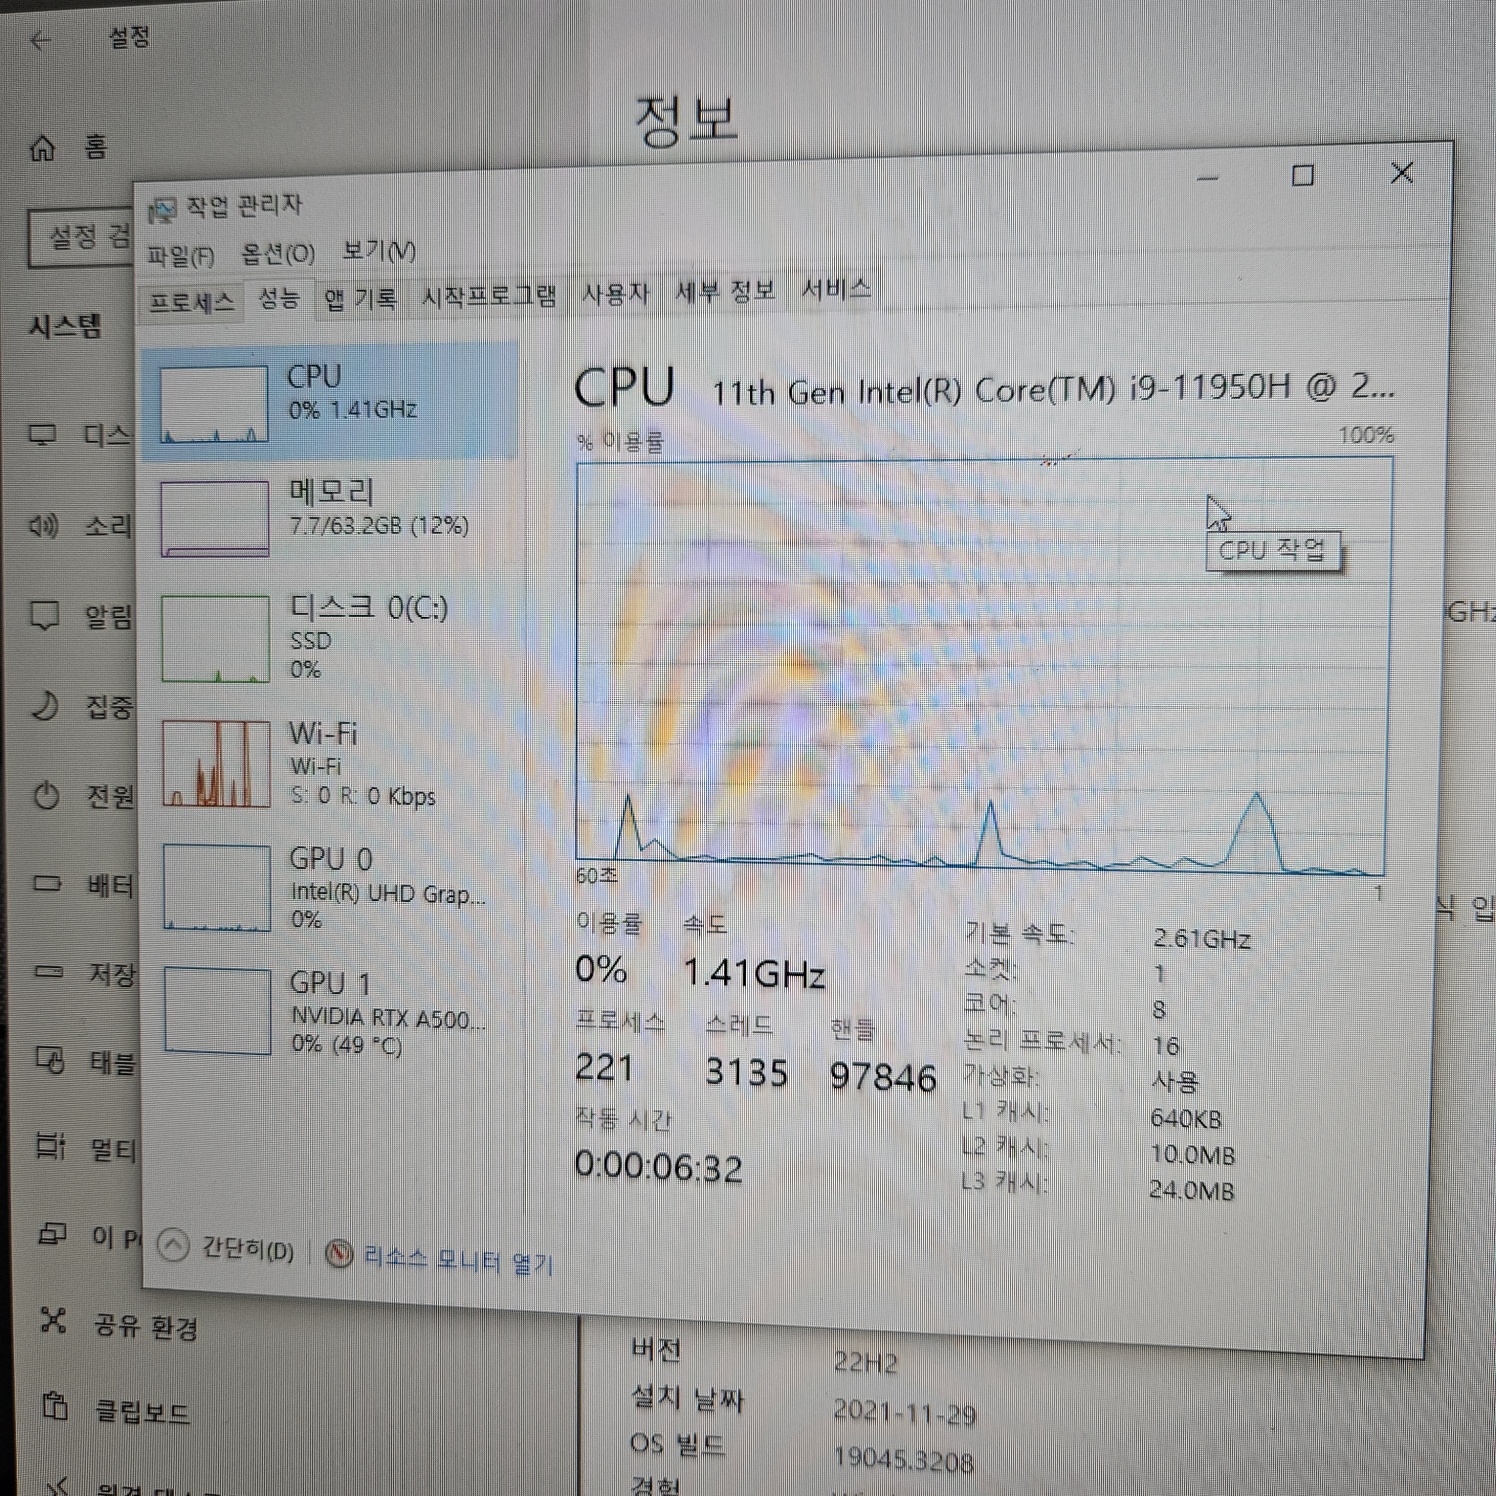1496x1496 pixels.
Task: Click the Settings search box
Action: point(81,238)
